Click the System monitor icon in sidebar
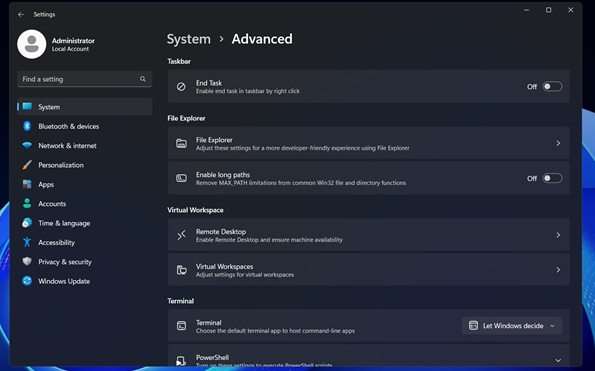This screenshot has width=595, height=371. point(27,107)
